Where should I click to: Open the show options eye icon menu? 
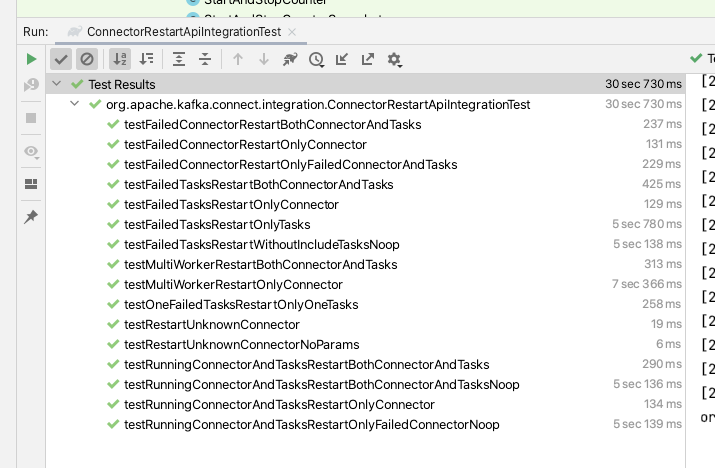[31, 151]
